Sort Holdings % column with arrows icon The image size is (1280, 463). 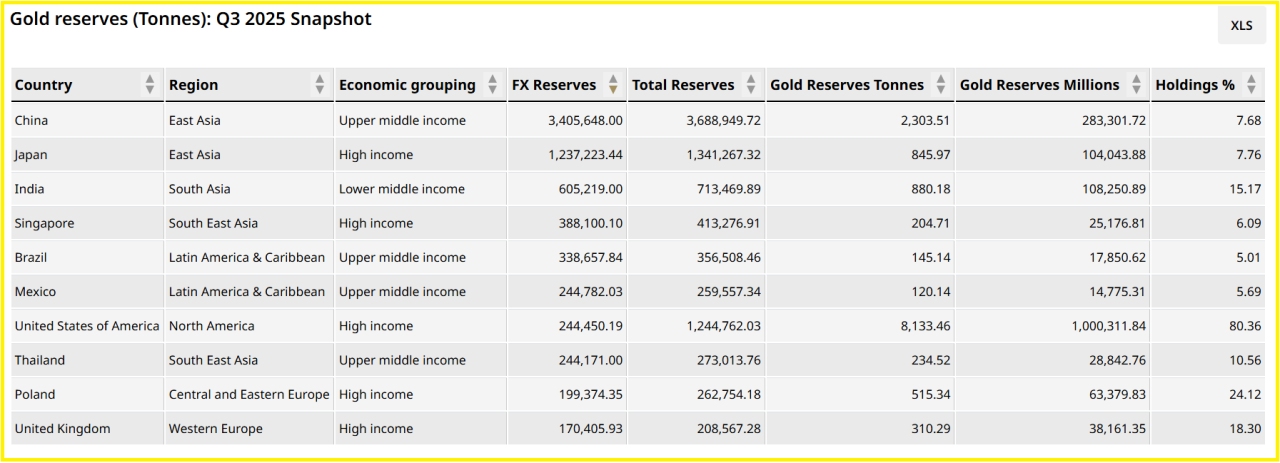[x=1252, y=85]
